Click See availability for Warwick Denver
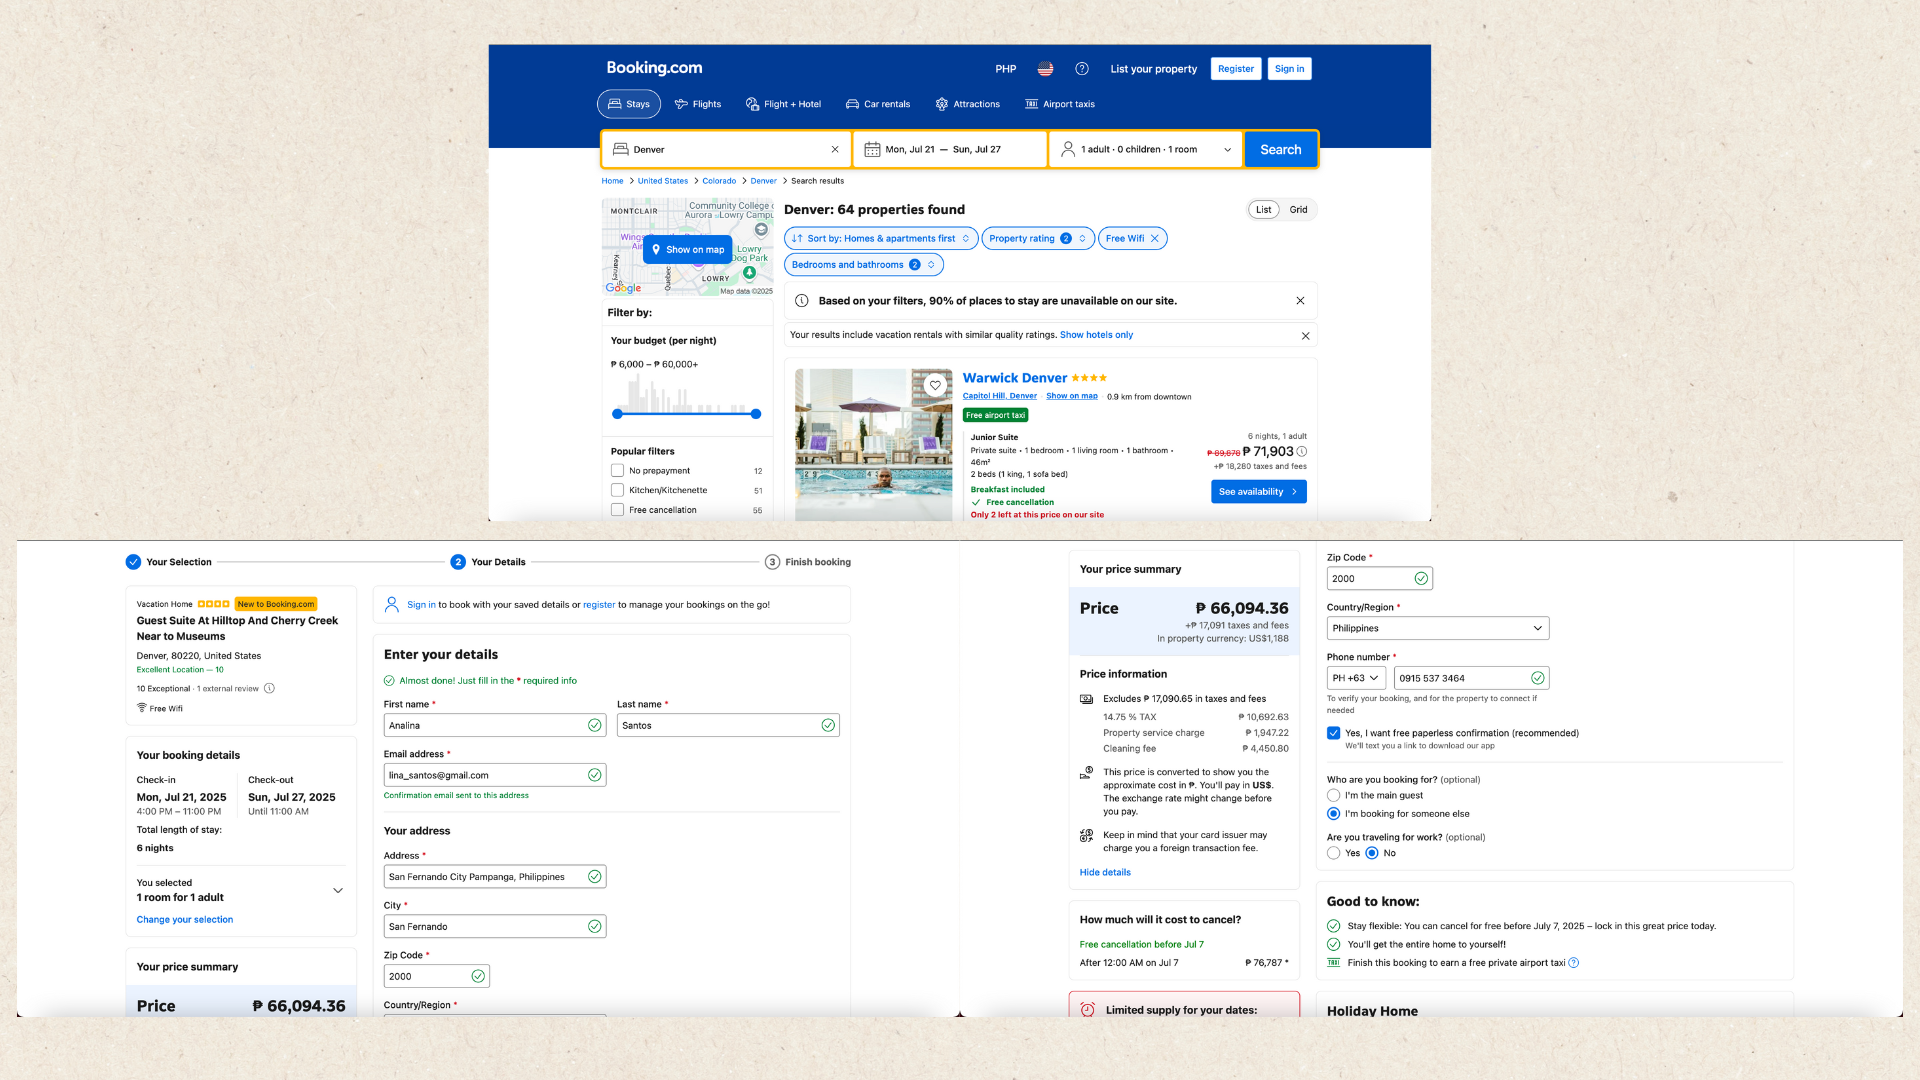The image size is (1920, 1080). [x=1258, y=492]
